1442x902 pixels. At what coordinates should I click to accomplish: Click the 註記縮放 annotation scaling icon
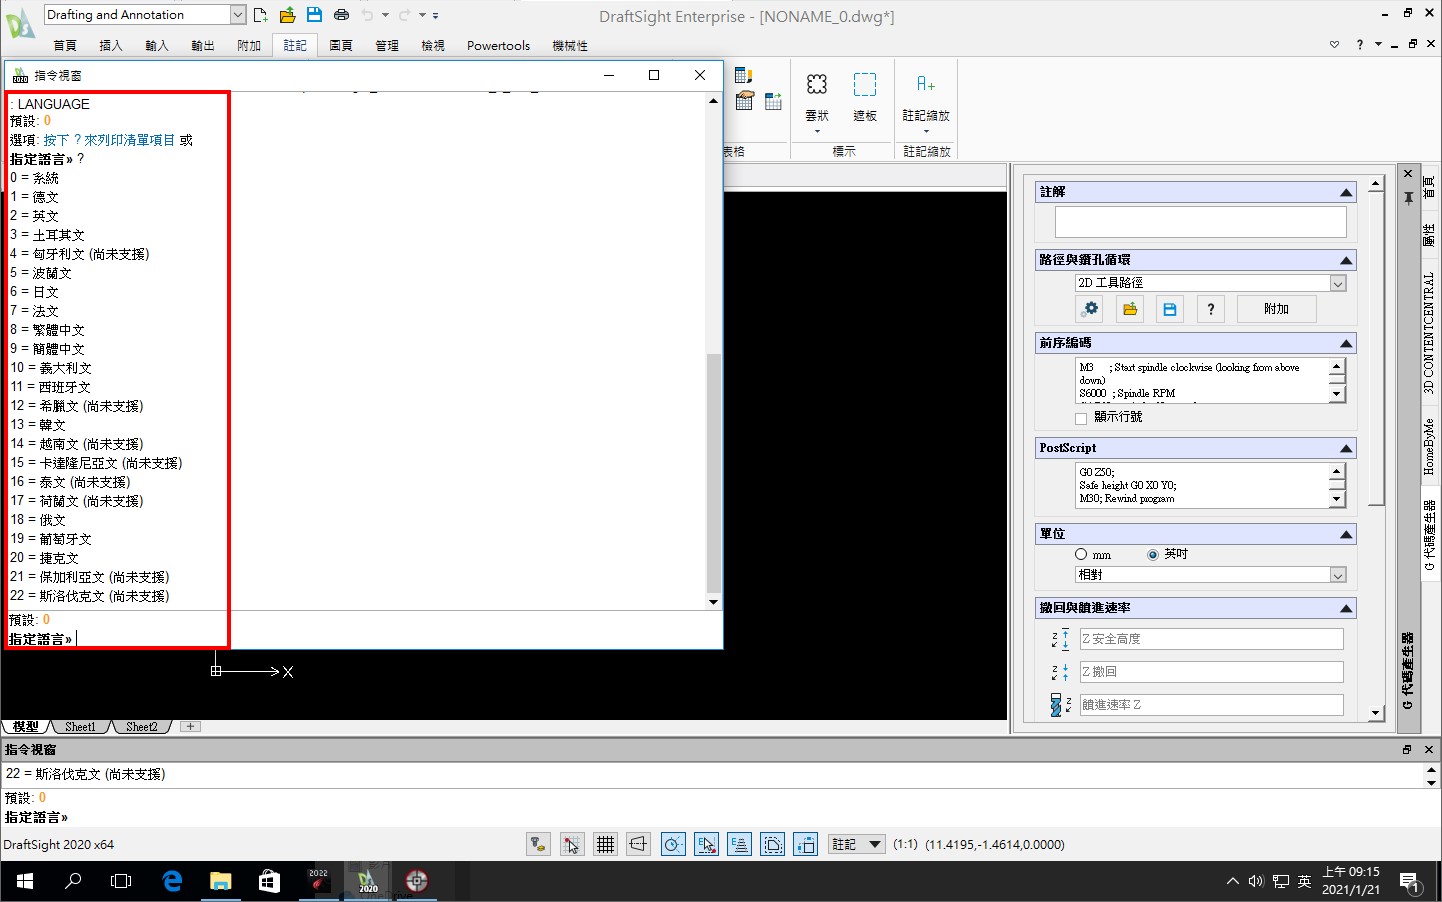click(x=926, y=84)
